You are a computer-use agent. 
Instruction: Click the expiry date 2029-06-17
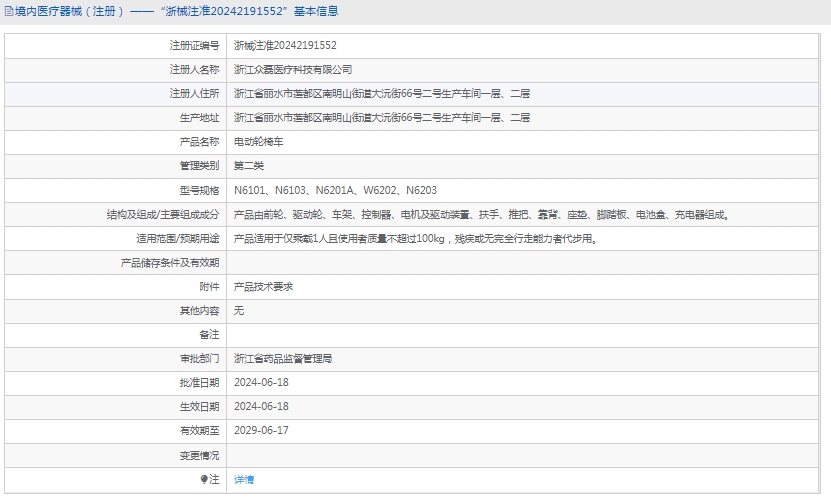(261, 430)
